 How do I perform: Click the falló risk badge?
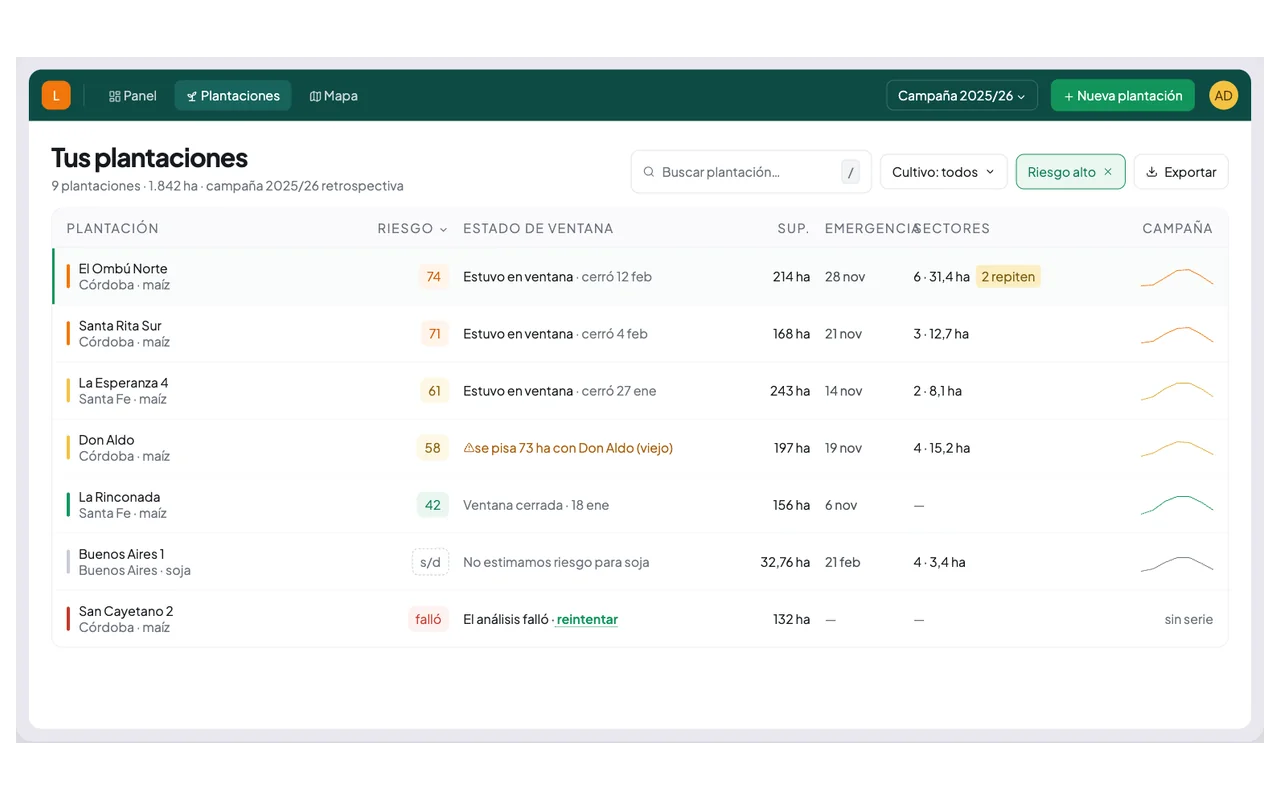coord(429,619)
